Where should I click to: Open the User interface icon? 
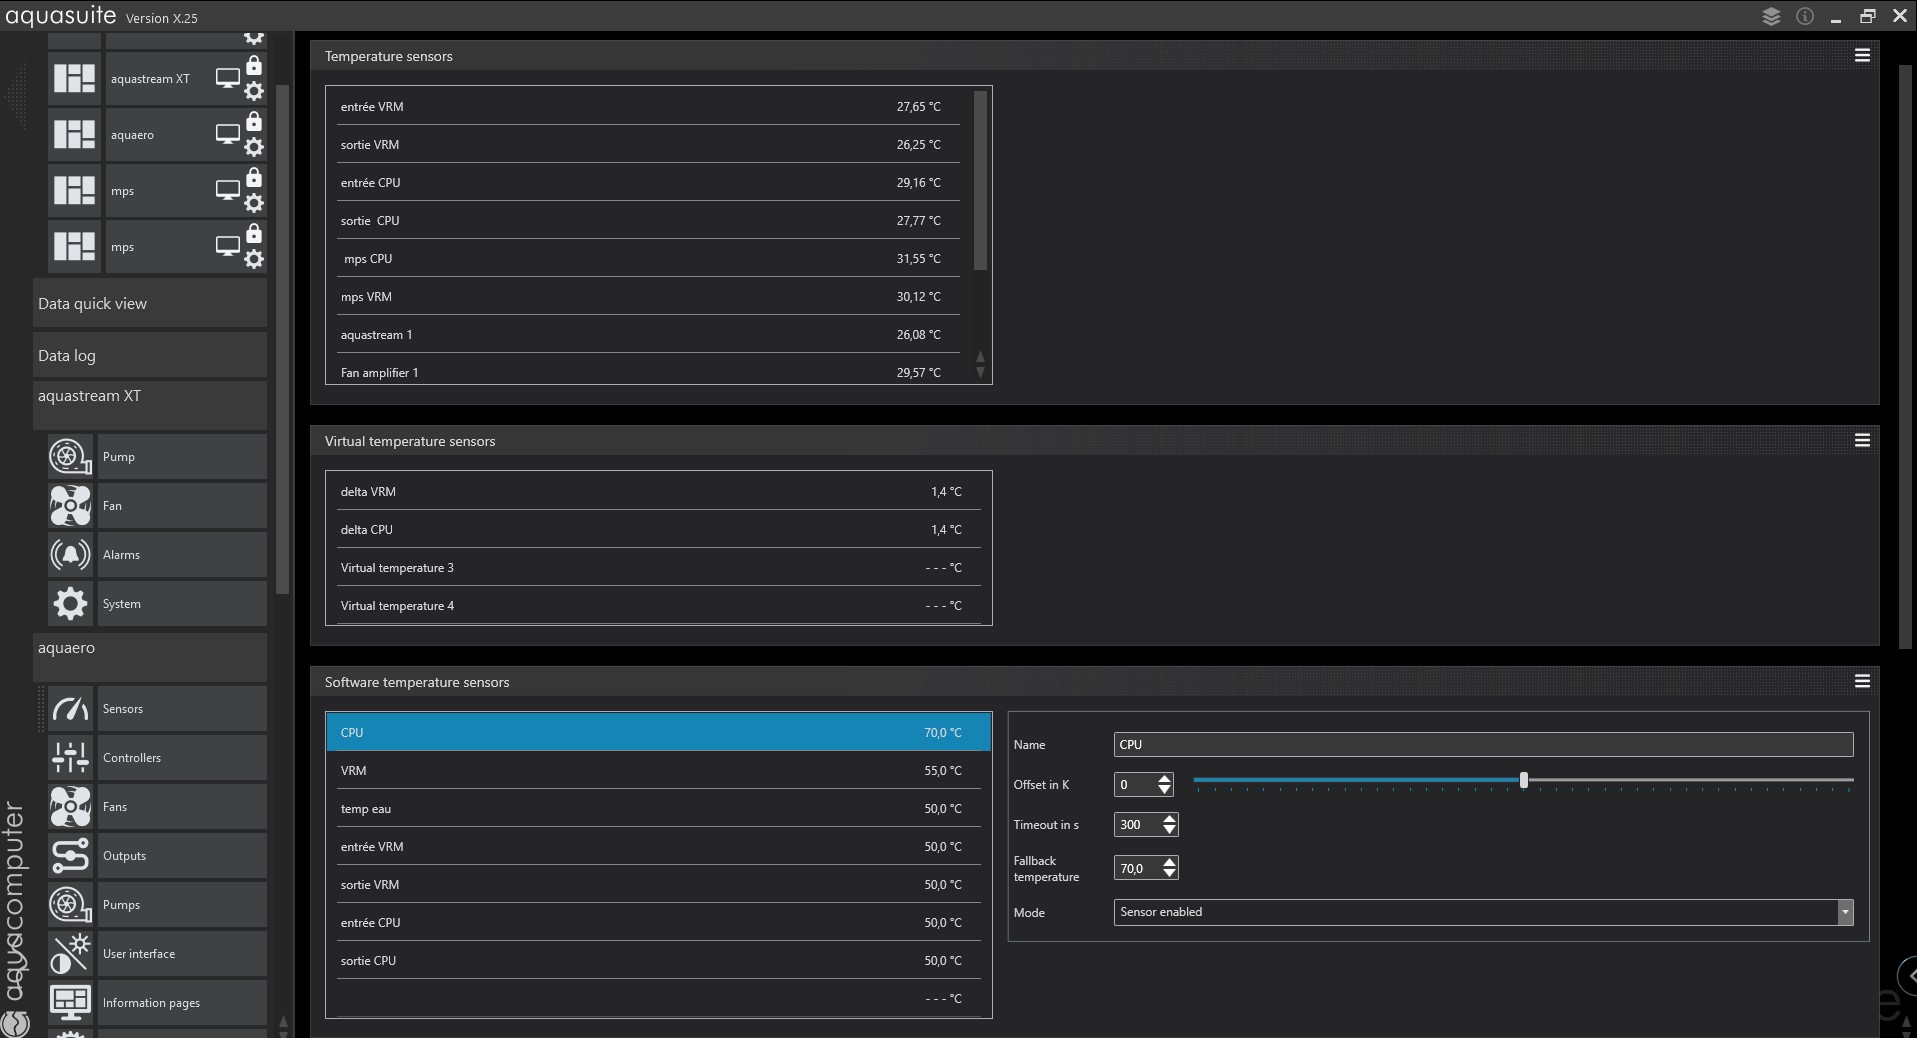pyautogui.click(x=70, y=954)
